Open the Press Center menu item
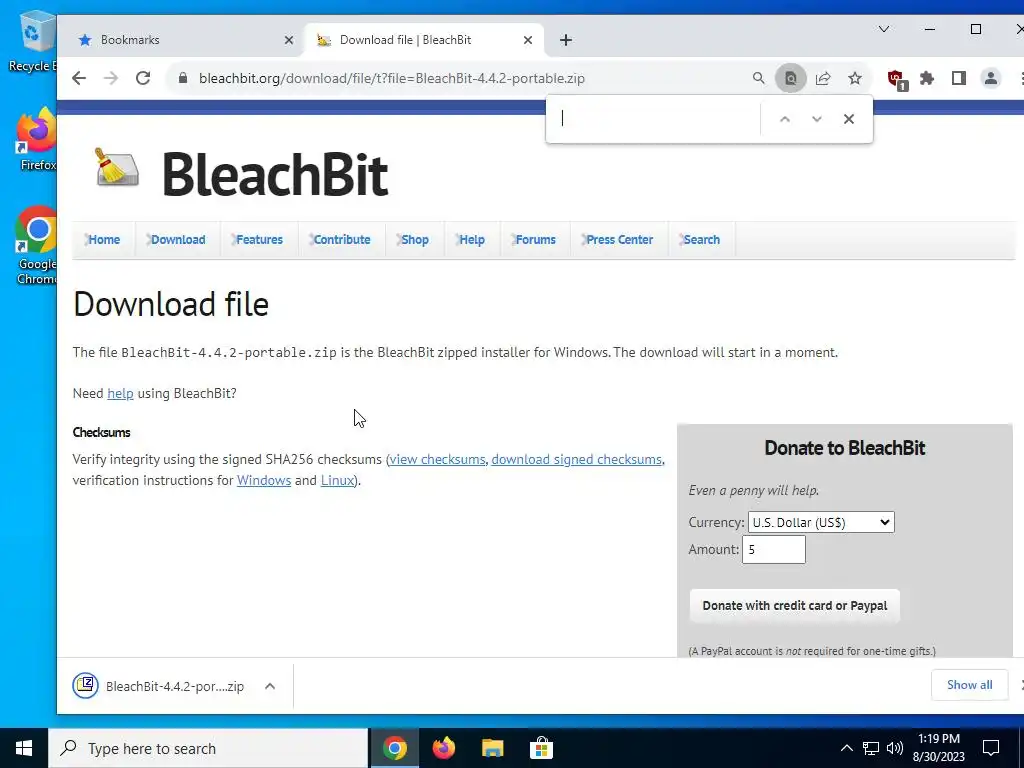 [x=619, y=240]
